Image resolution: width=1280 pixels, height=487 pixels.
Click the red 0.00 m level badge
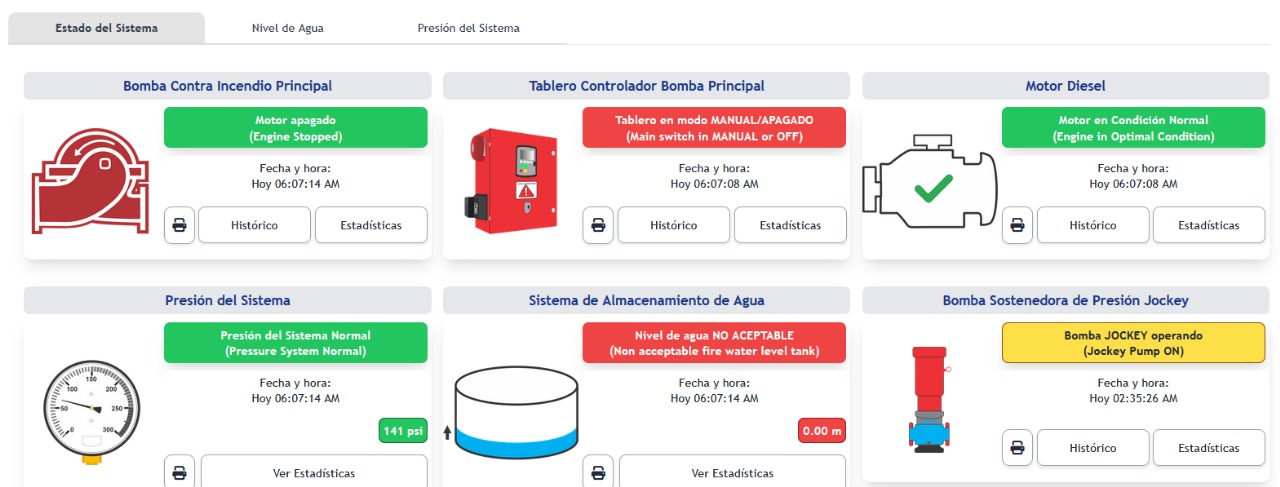point(822,431)
